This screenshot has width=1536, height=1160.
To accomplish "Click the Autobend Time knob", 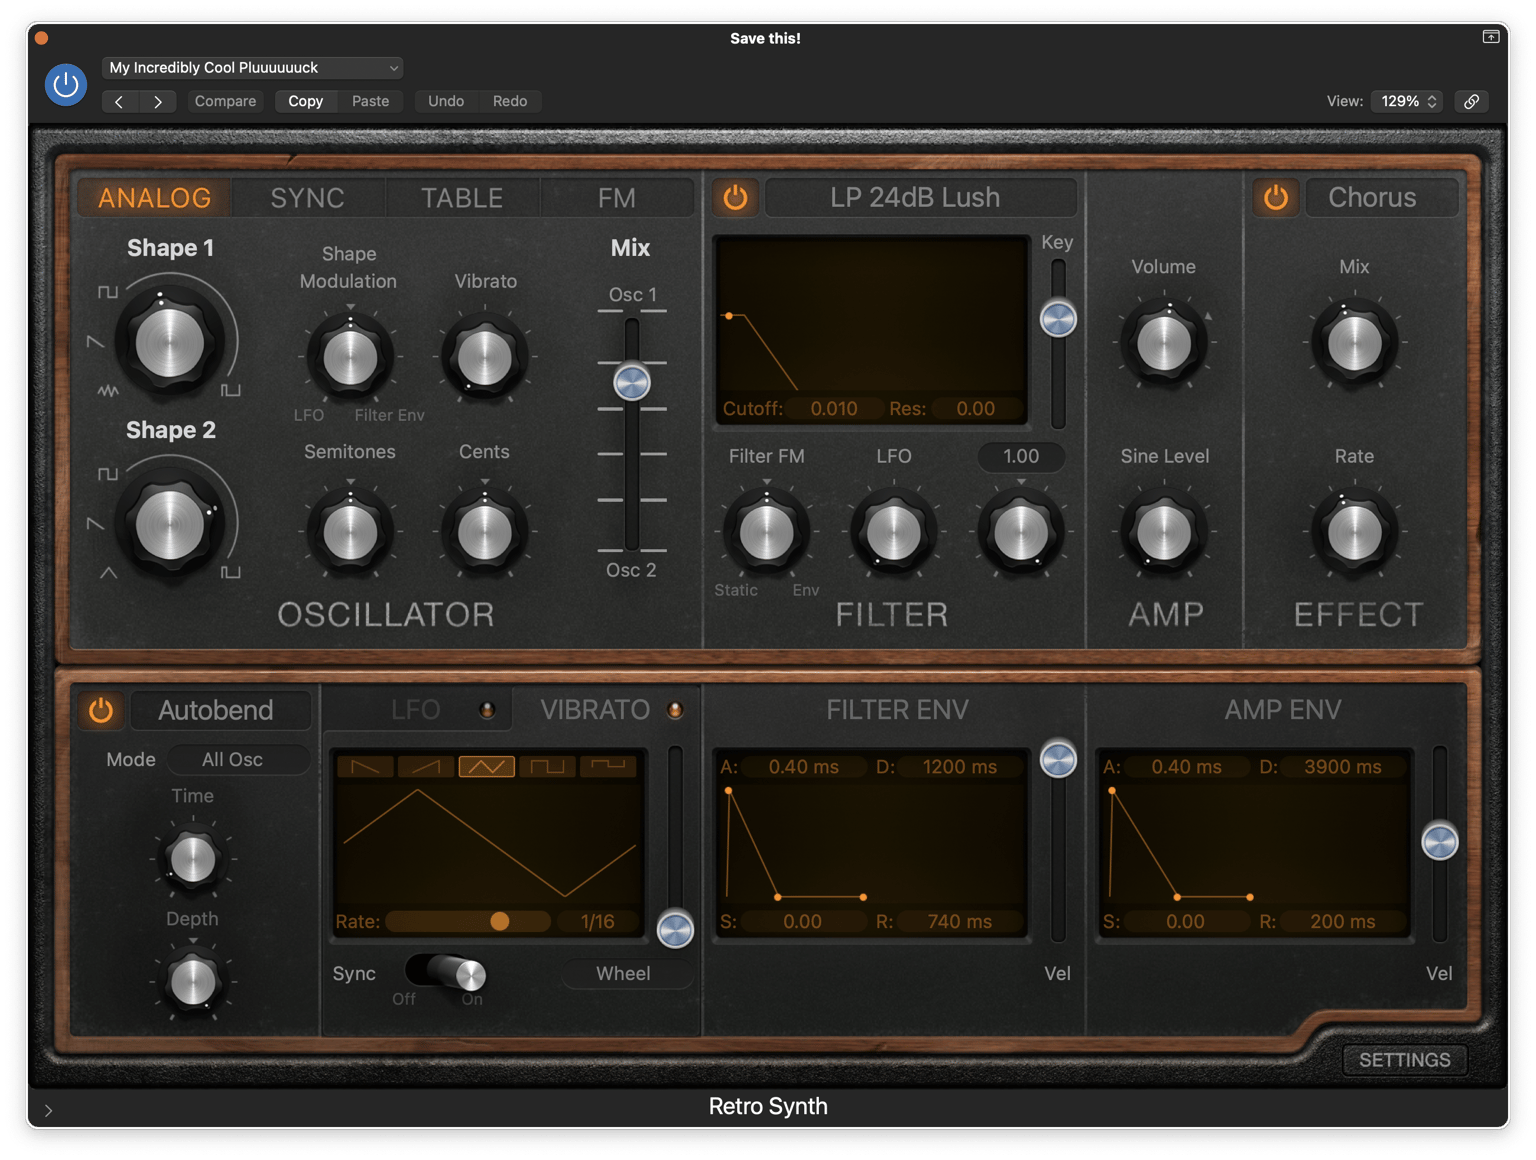I will click(192, 858).
